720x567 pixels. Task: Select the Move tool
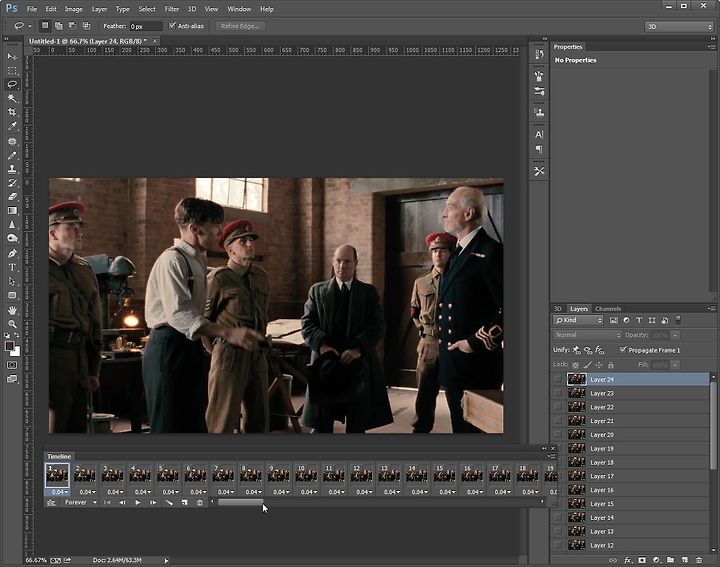coord(12,57)
